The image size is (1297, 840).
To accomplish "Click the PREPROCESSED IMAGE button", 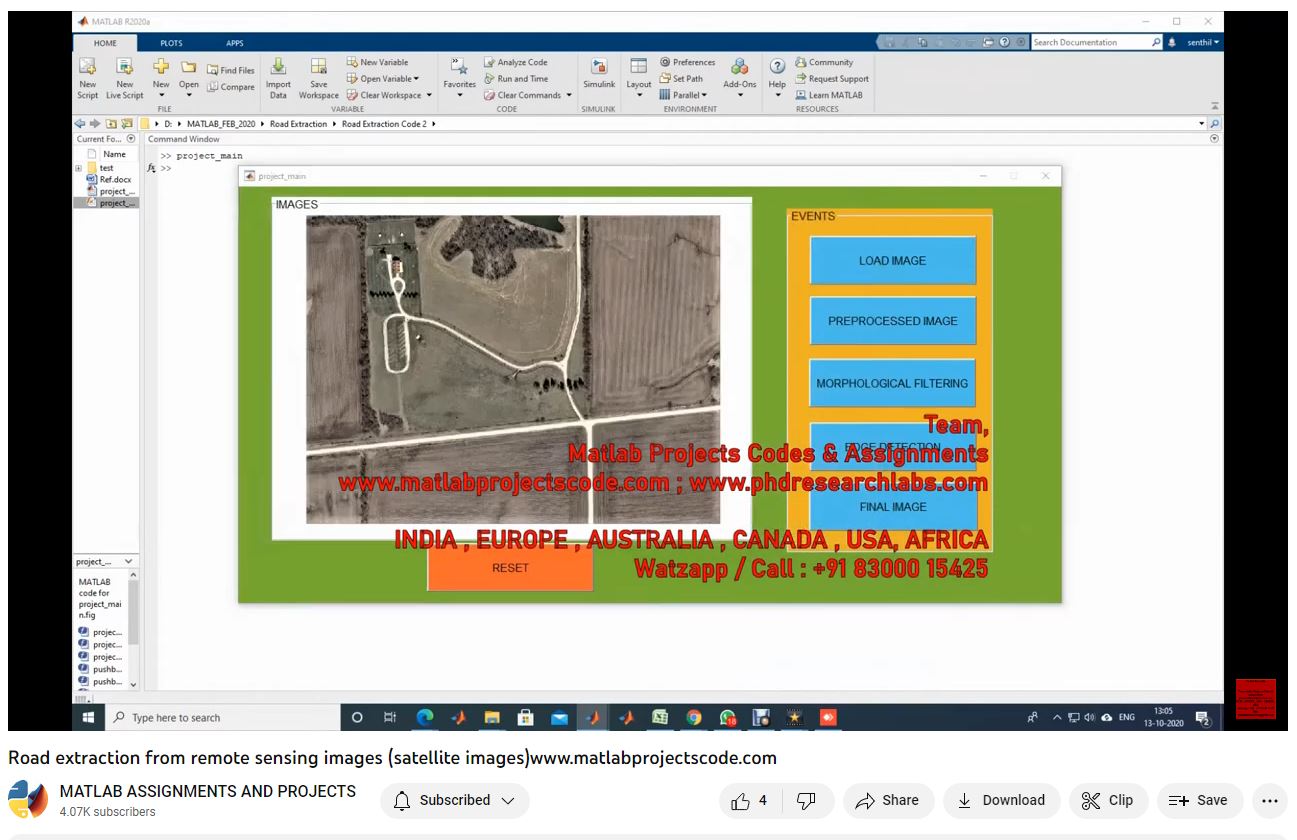I will (892, 321).
